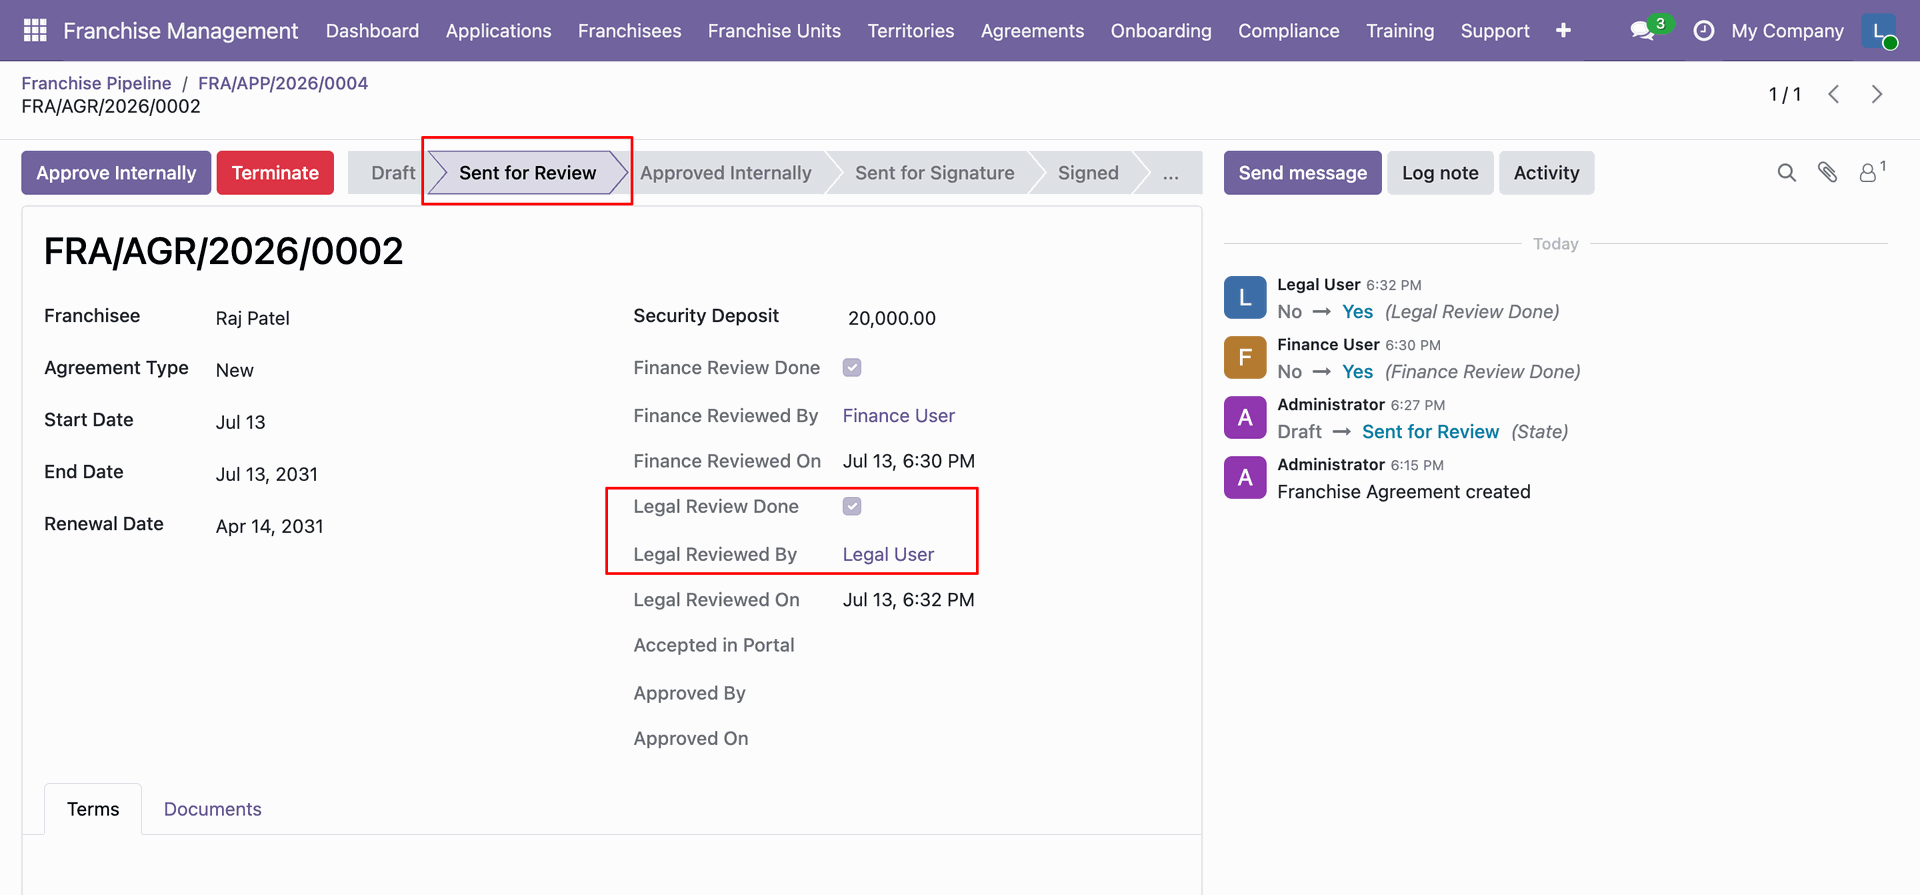Toggle Finance Review Done checkbox

[x=852, y=368]
